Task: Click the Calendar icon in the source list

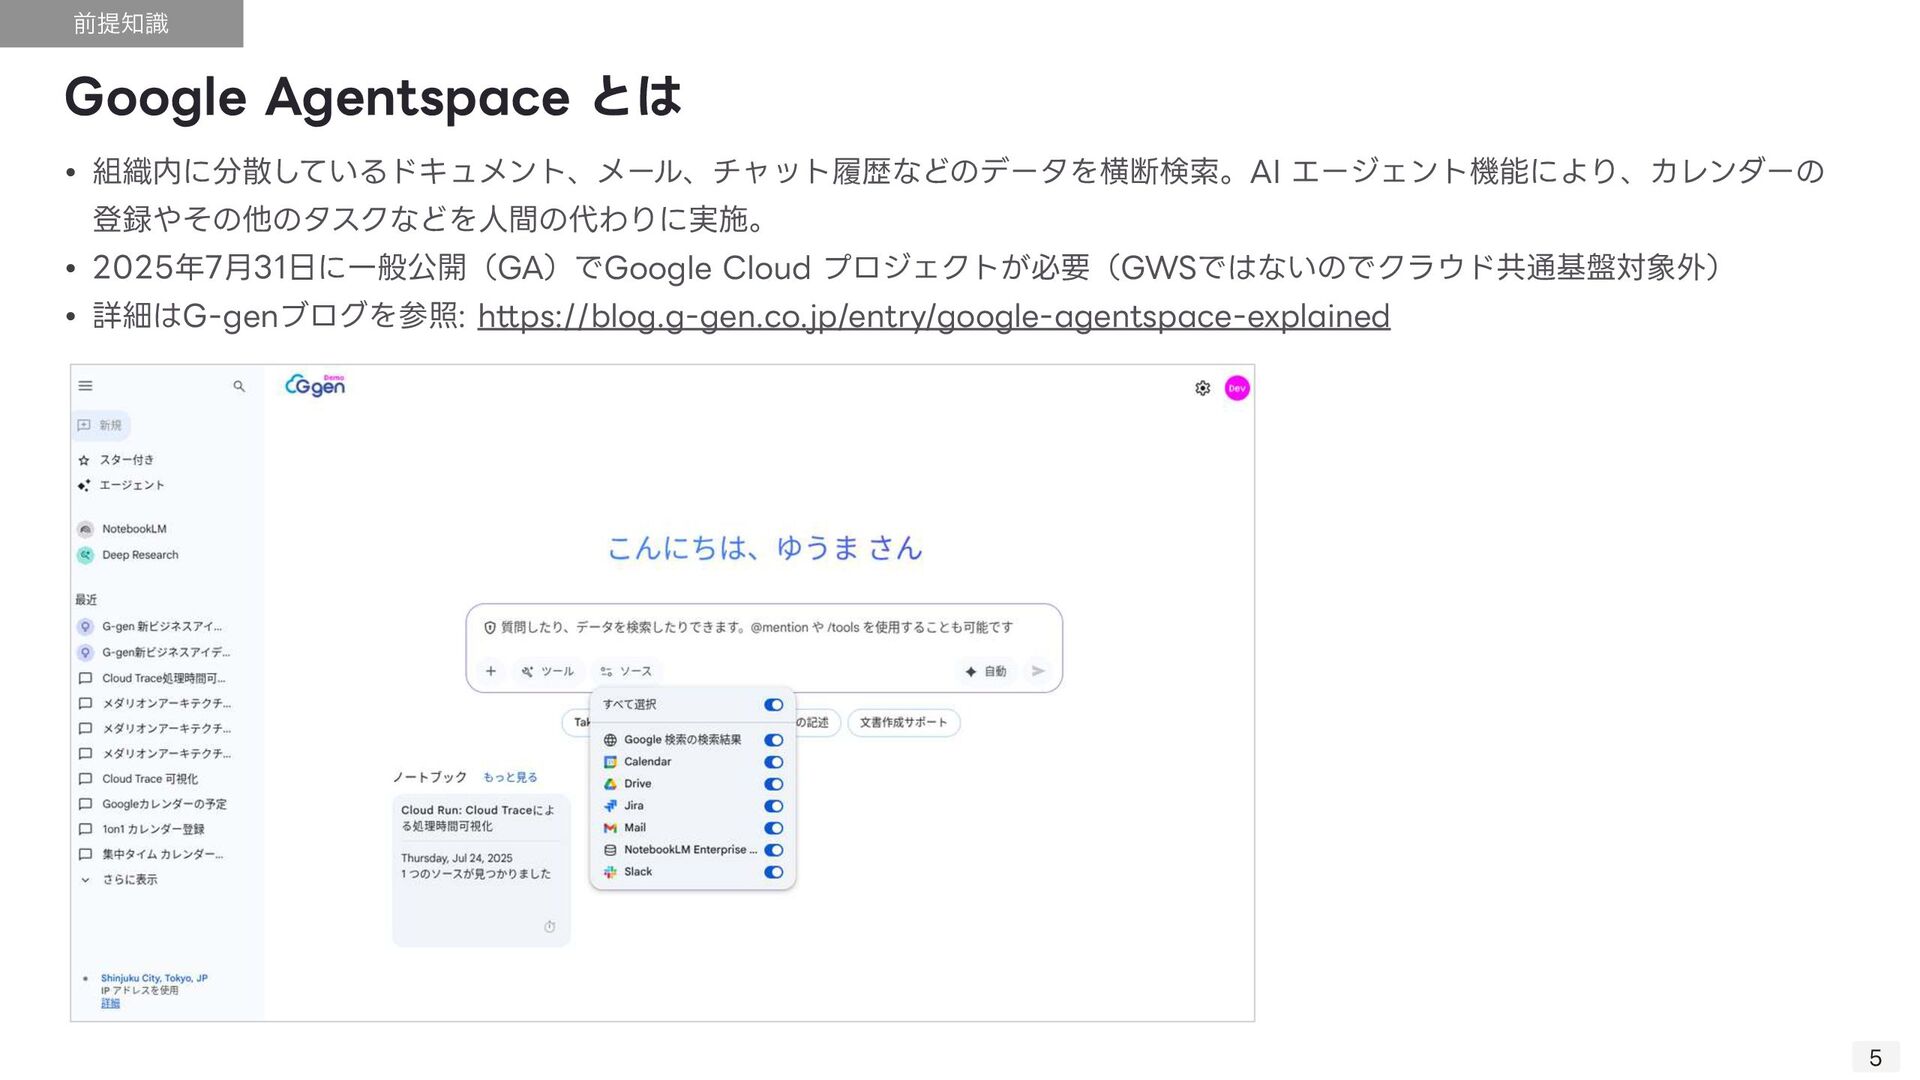Action: (x=610, y=762)
